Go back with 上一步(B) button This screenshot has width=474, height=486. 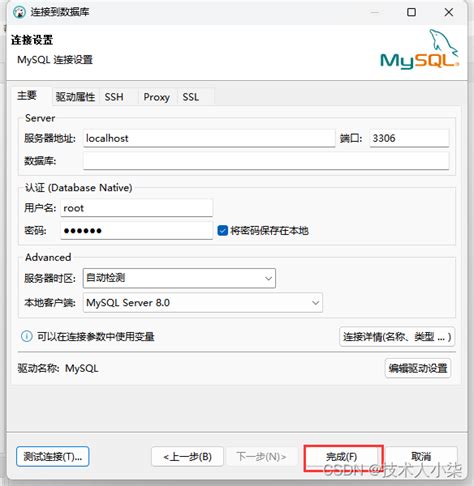click(x=187, y=456)
